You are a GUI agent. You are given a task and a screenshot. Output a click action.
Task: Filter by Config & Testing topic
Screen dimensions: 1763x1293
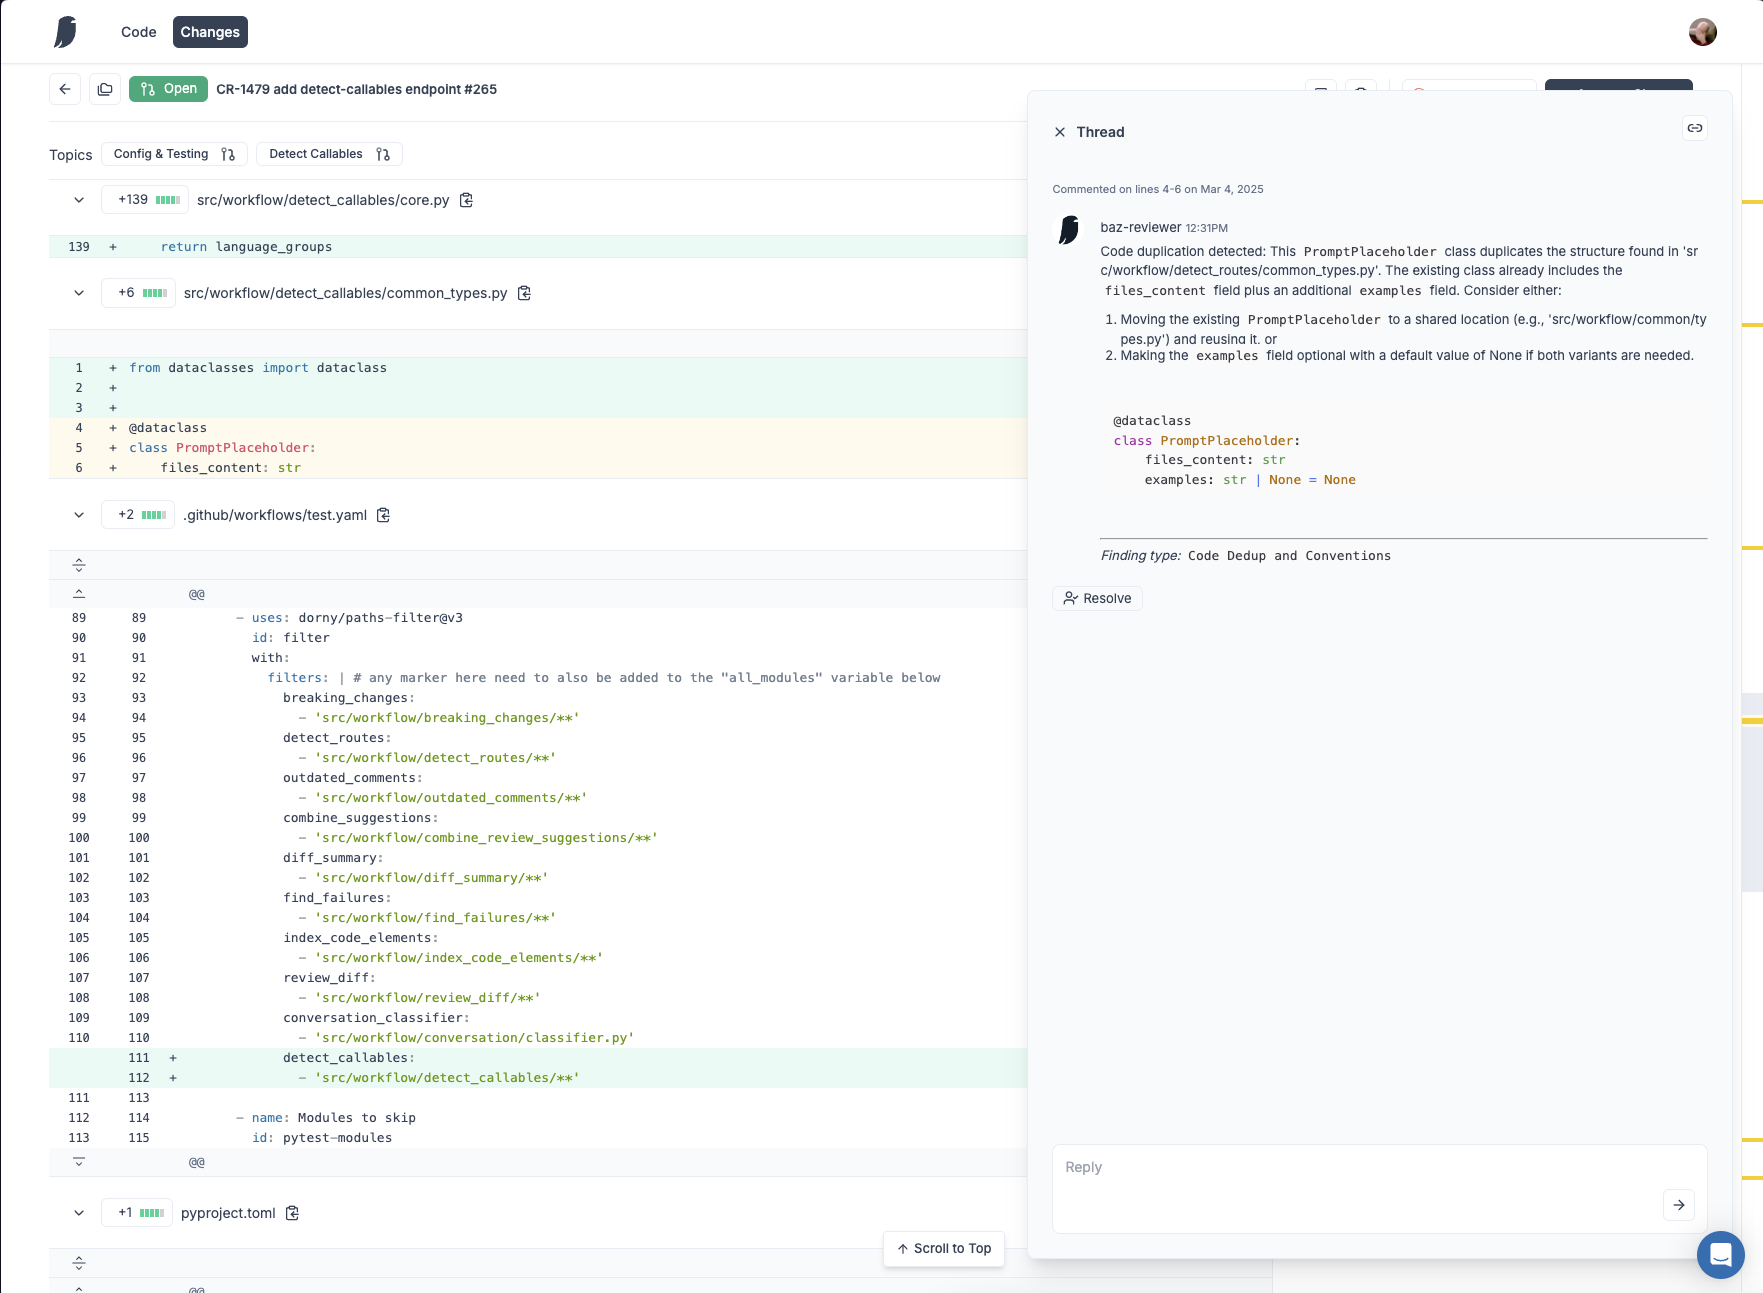pos(174,154)
